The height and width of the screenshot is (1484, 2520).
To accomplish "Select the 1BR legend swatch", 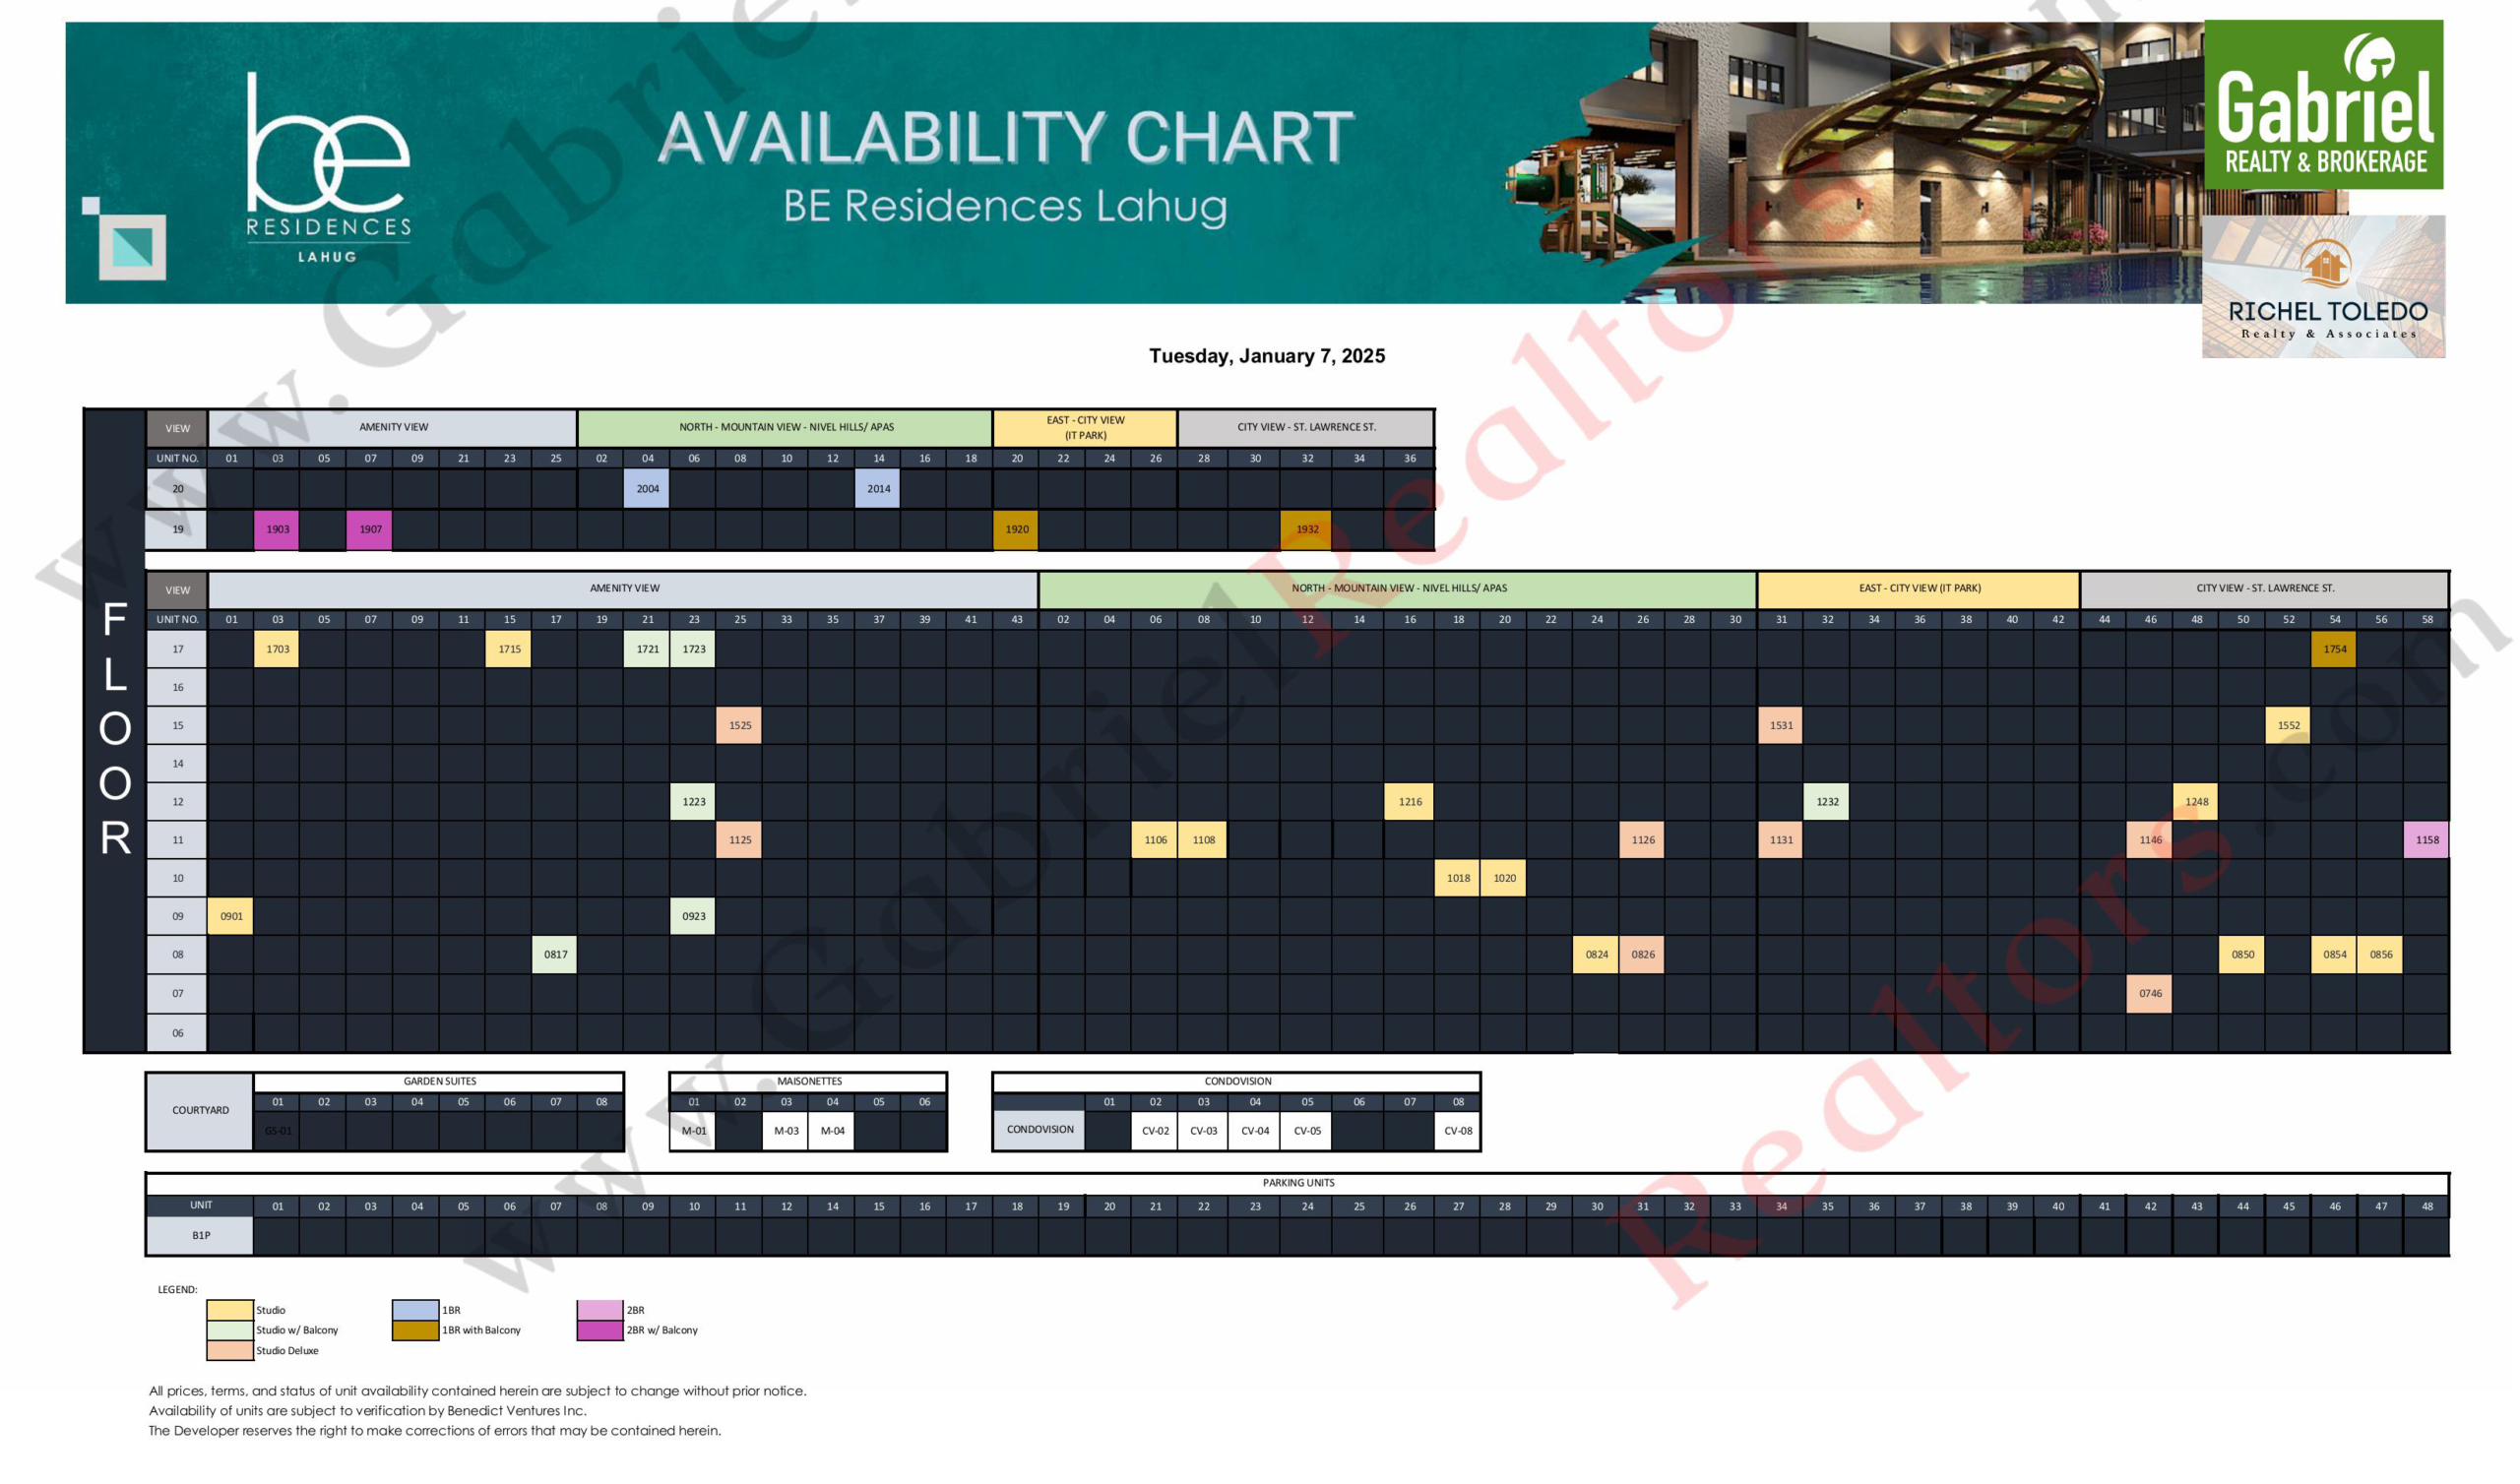I will pyautogui.click(x=415, y=1310).
